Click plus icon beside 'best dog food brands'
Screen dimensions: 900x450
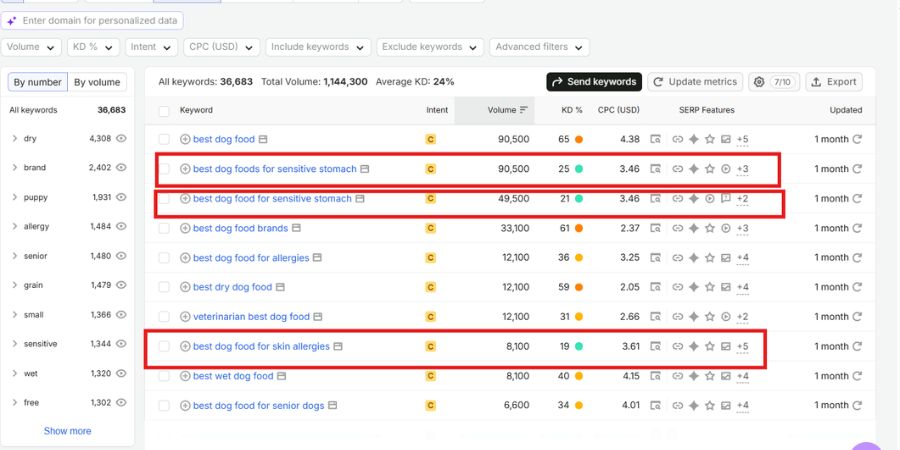(x=185, y=228)
